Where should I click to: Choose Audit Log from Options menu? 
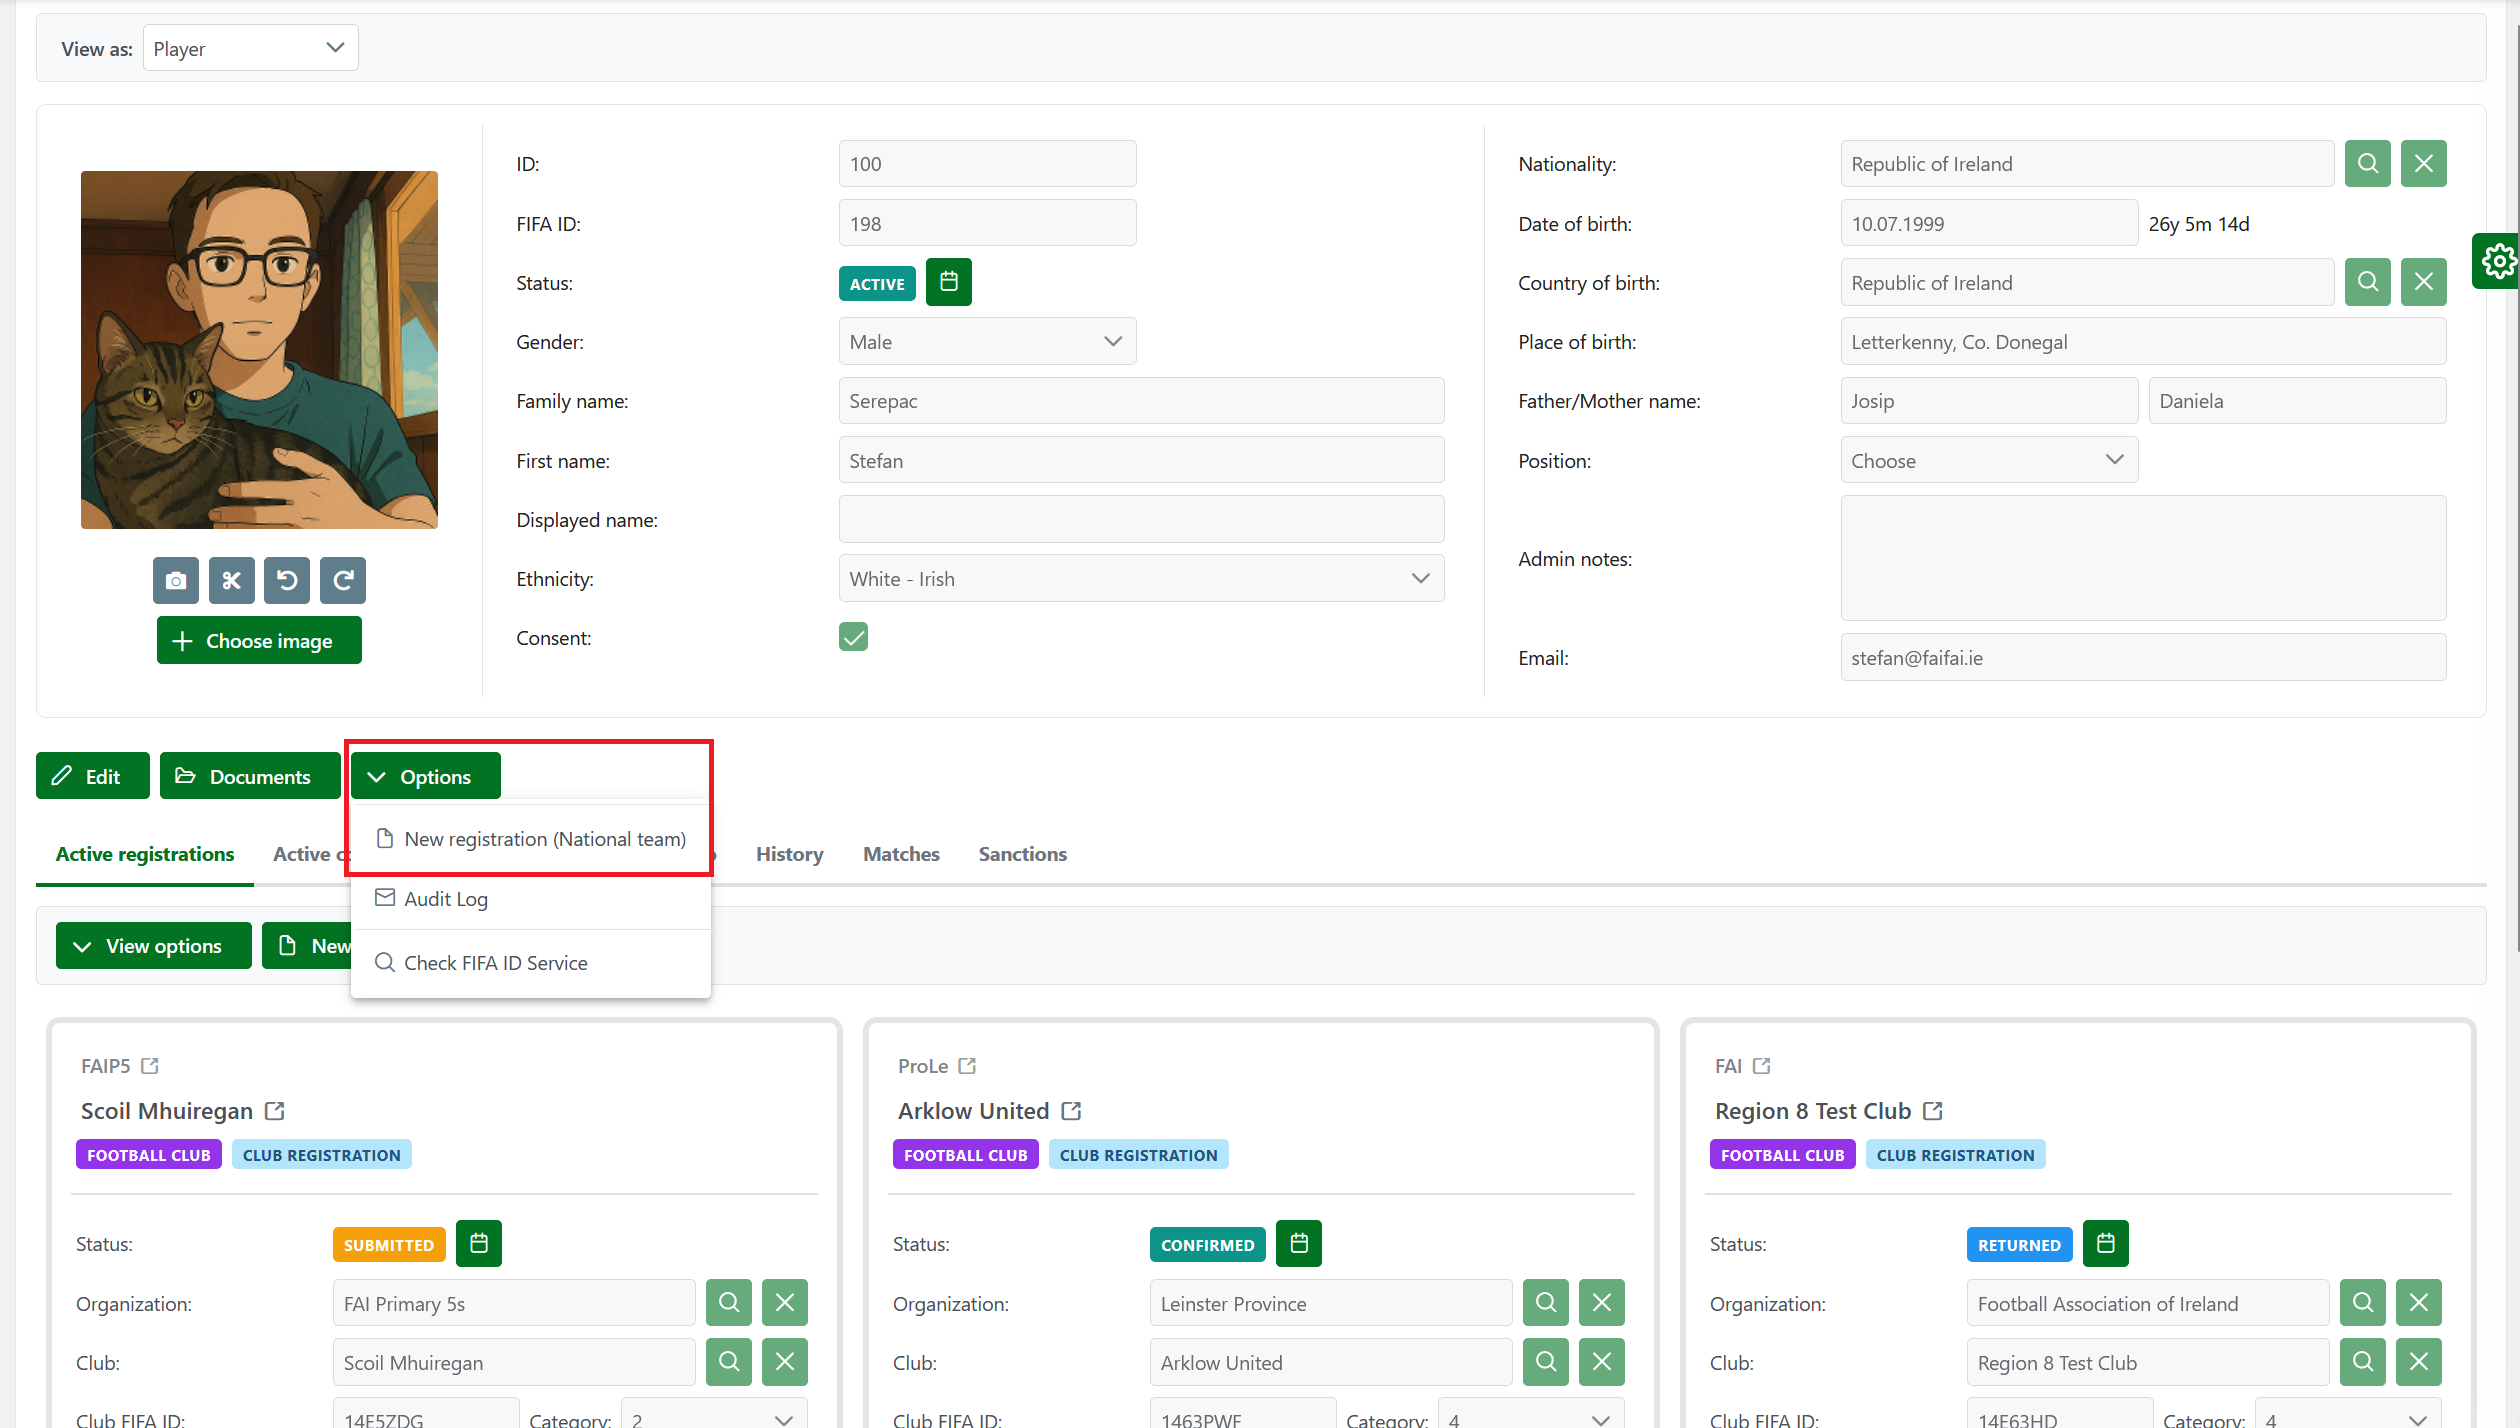pos(445,899)
